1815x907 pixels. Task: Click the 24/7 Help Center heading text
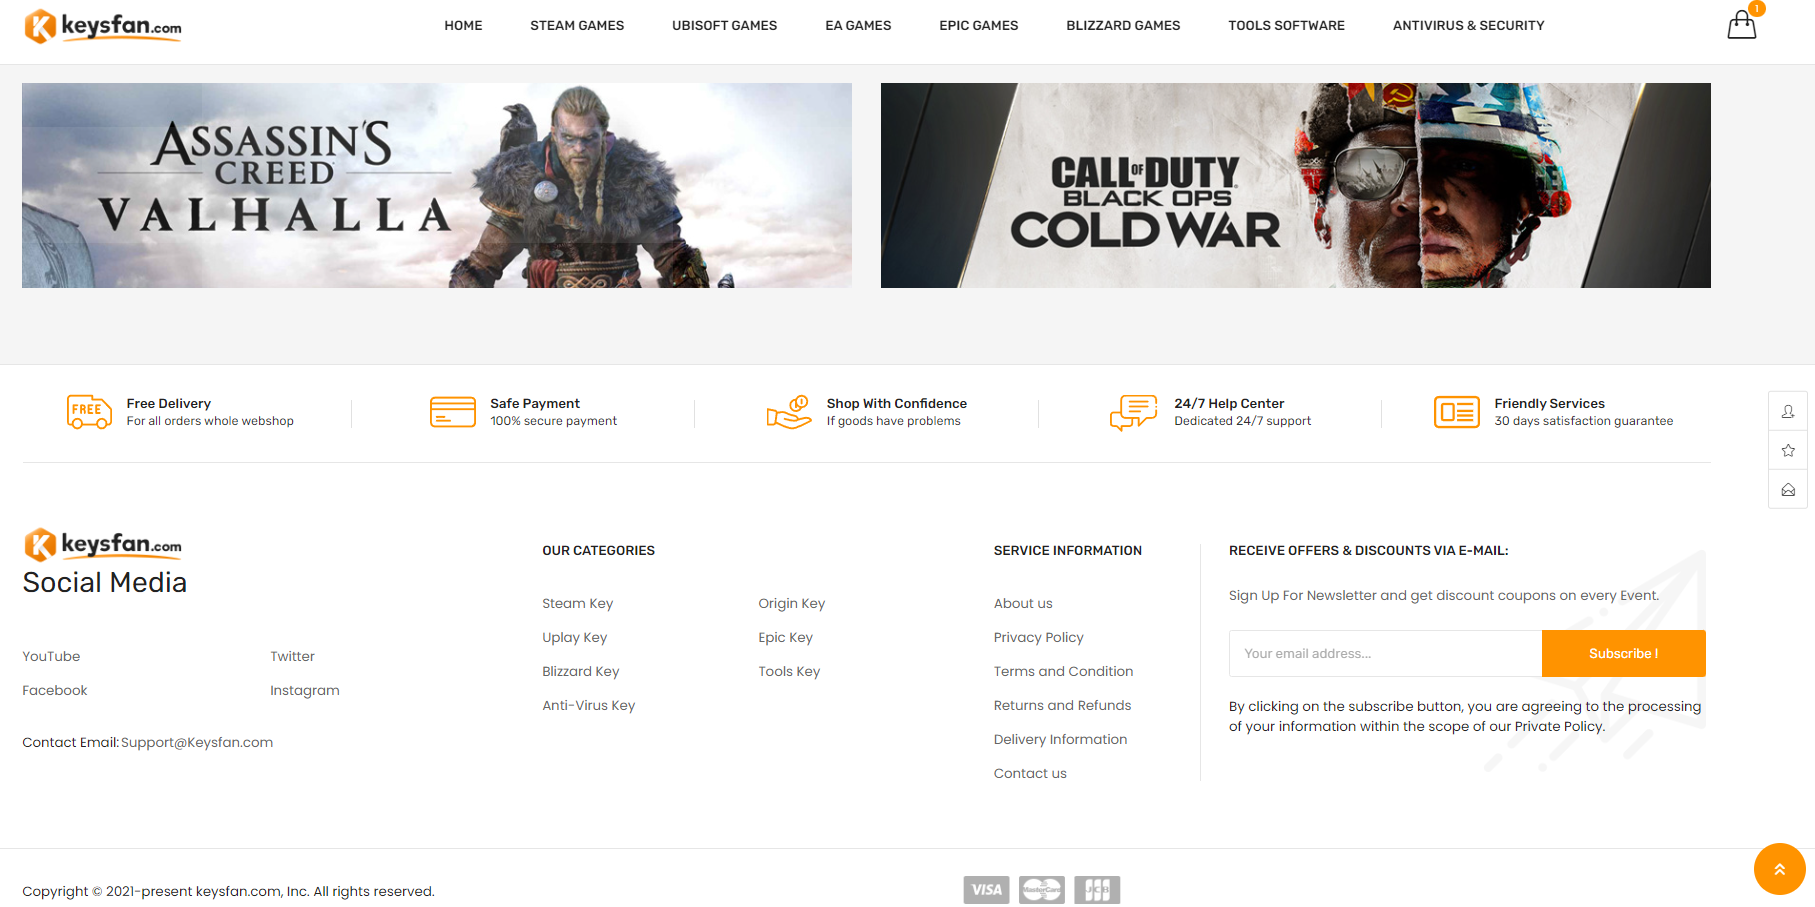[x=1229, y=404]
